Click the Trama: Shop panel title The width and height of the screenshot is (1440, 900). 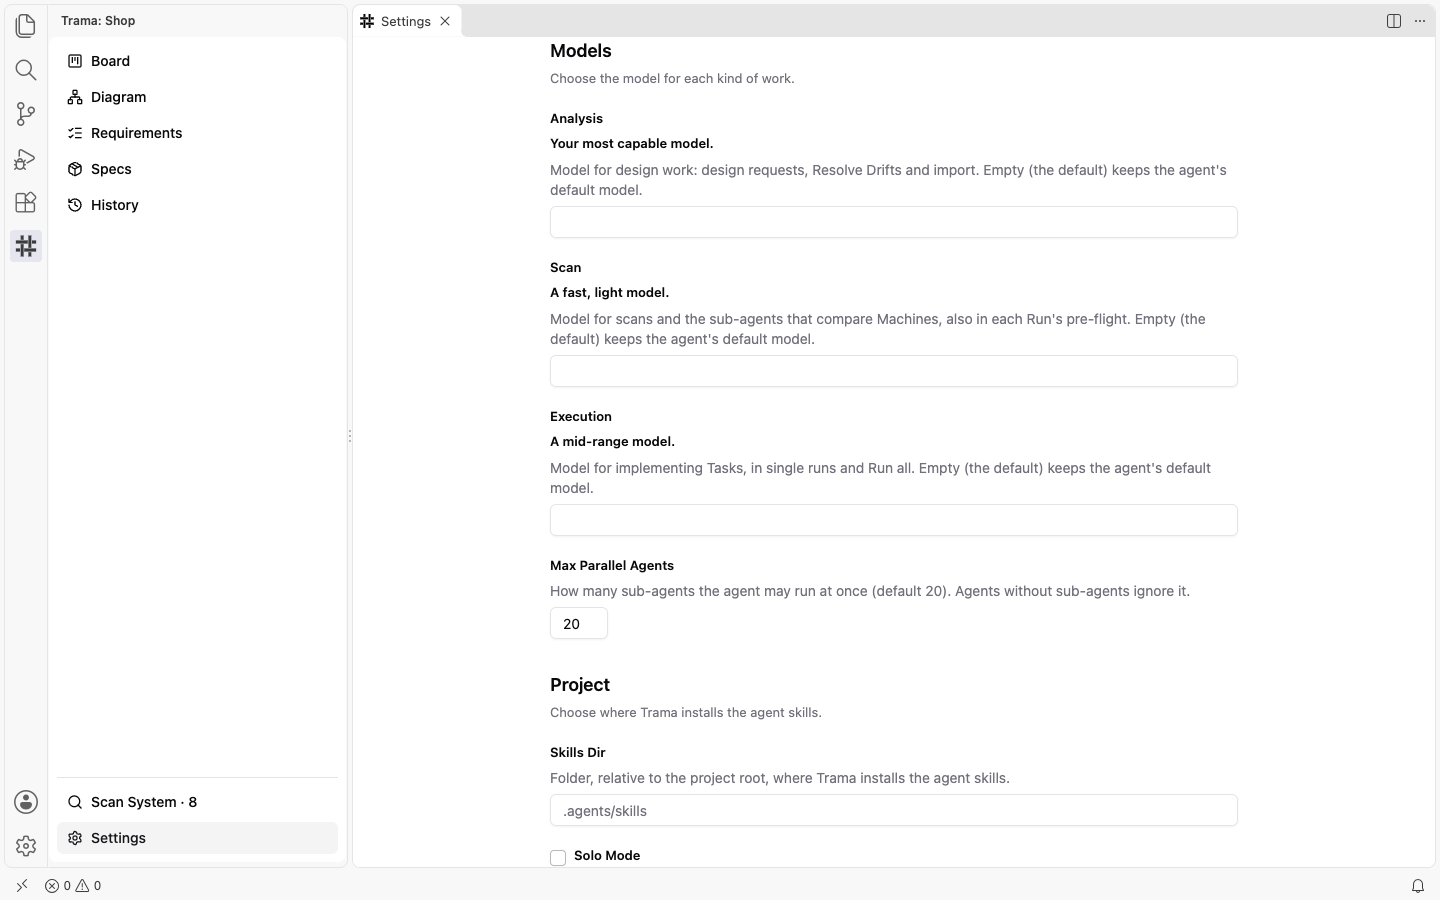click(98, 21)
